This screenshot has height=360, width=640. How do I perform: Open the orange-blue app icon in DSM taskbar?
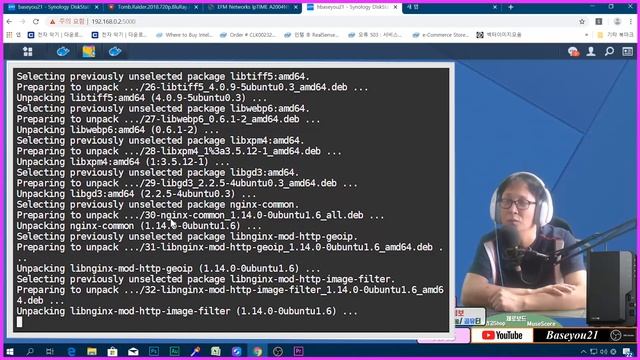tap(89, 51)
